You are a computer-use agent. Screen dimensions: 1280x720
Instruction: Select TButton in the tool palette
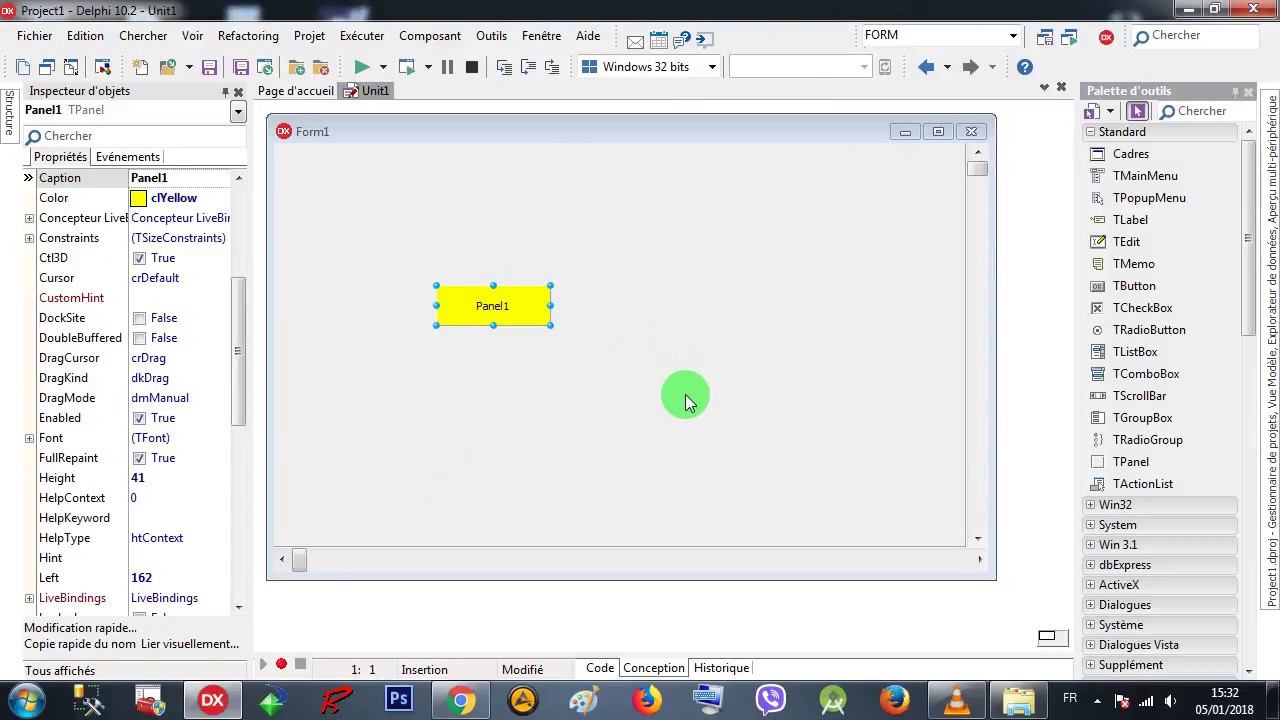coord(1134,286)
